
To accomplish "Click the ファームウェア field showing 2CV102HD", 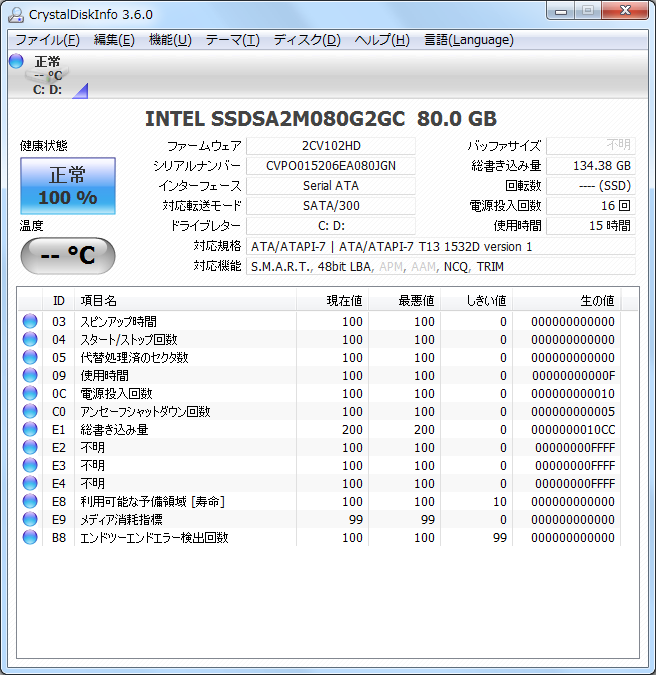I will click(330, 146).
